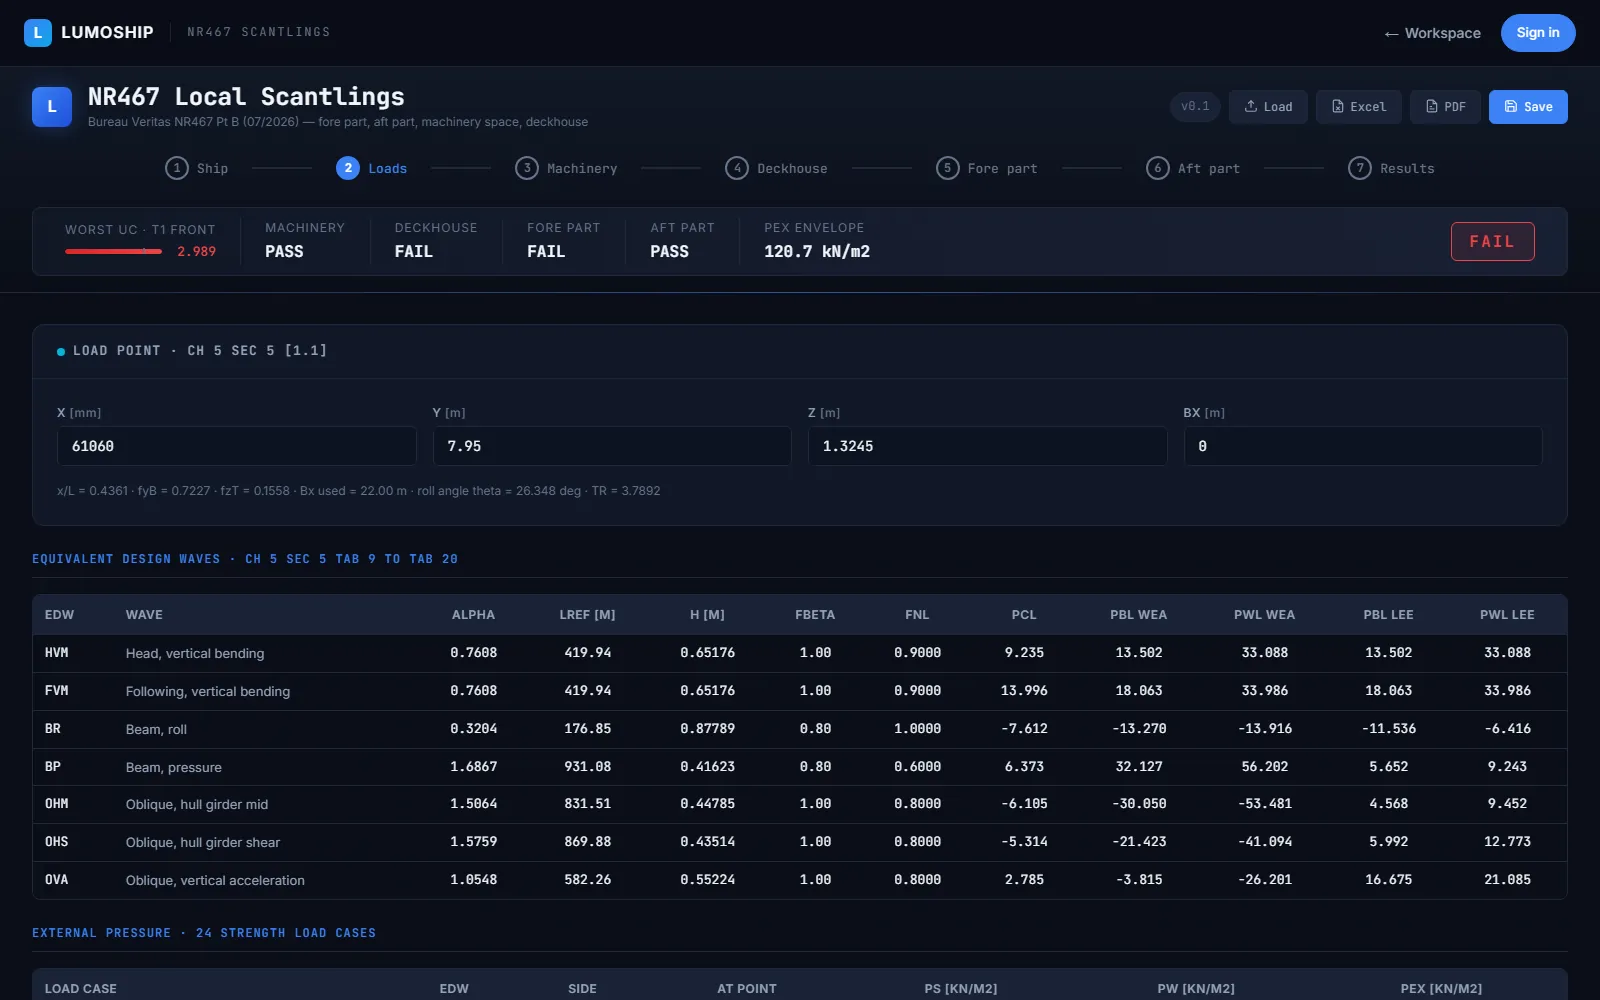This screenshot has height=1000, width=1600.
Task: Select step 7 Results circle
Action: [x=1360, y=168]
